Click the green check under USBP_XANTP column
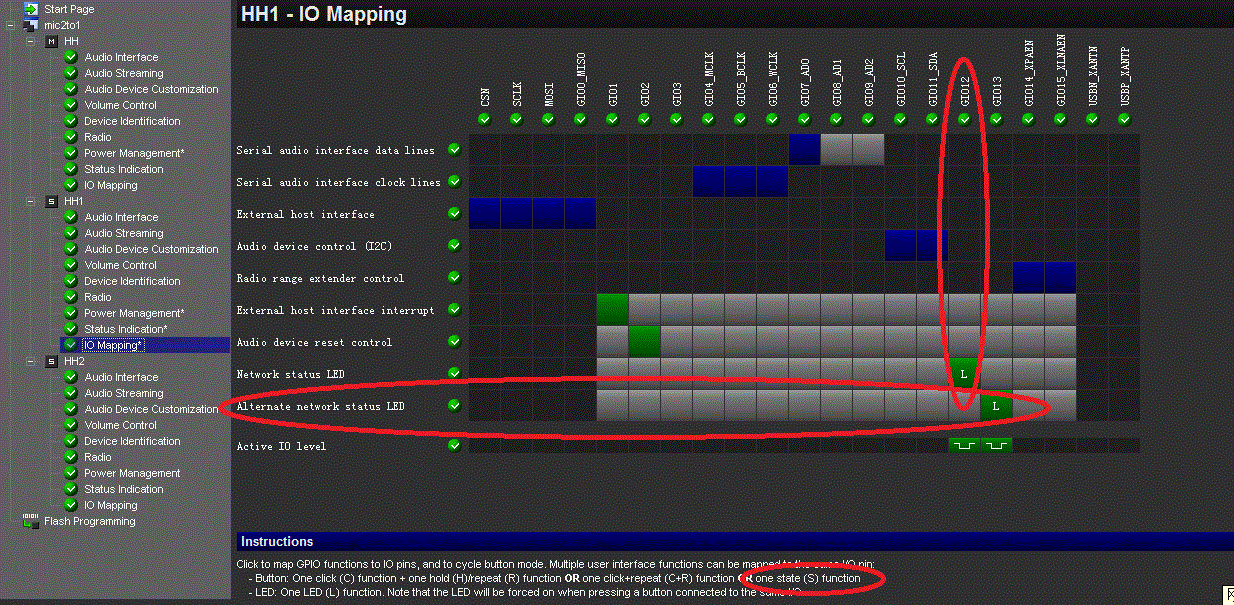This screenshot has height=605, width=1234. [x=1124, y=119]
